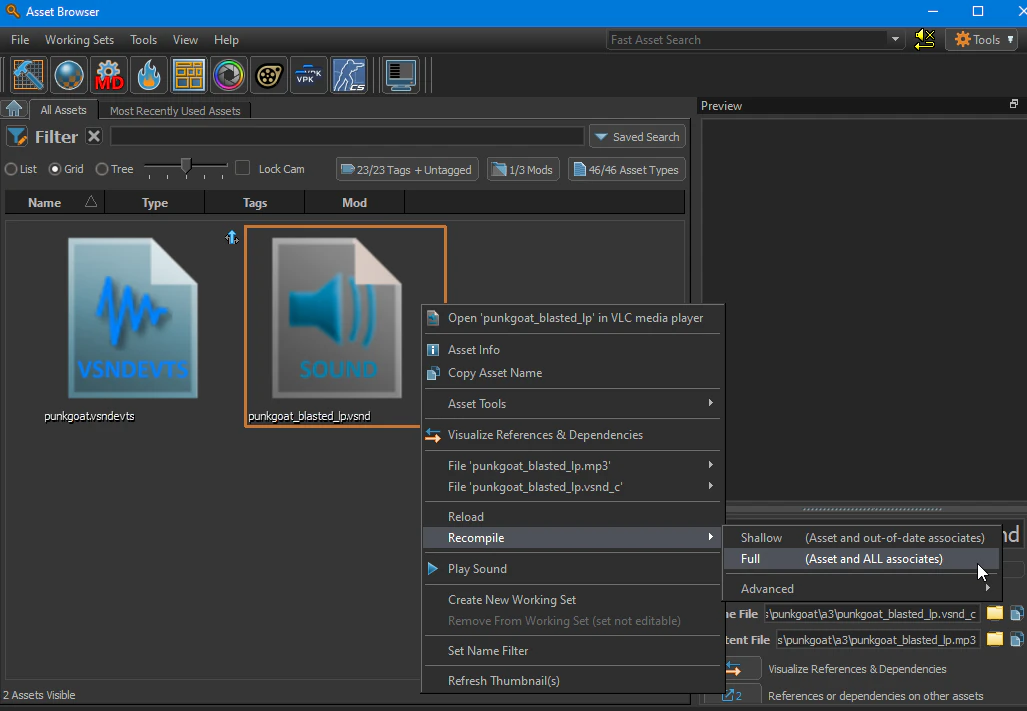Click the flame particle editor icon

[149, 76]
